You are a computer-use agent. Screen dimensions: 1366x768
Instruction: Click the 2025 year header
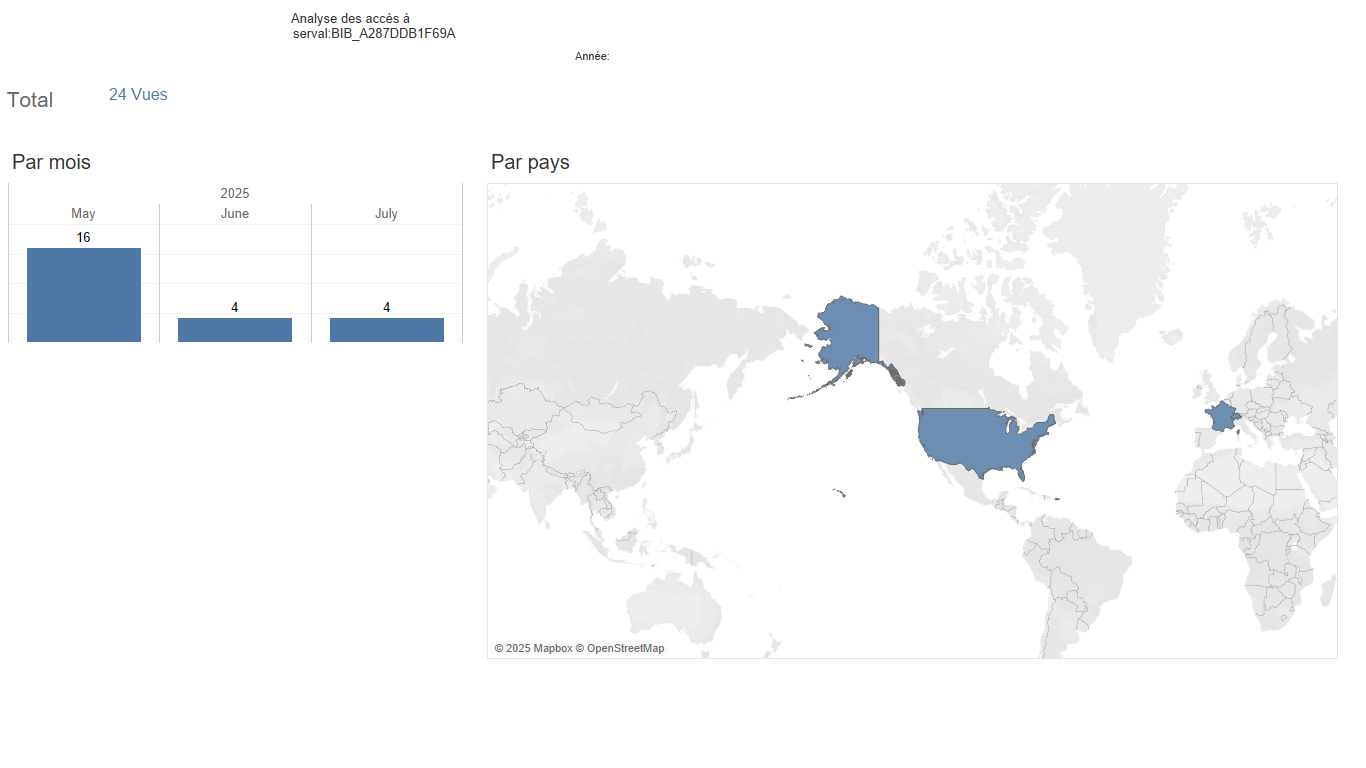(x=235, y=193)
